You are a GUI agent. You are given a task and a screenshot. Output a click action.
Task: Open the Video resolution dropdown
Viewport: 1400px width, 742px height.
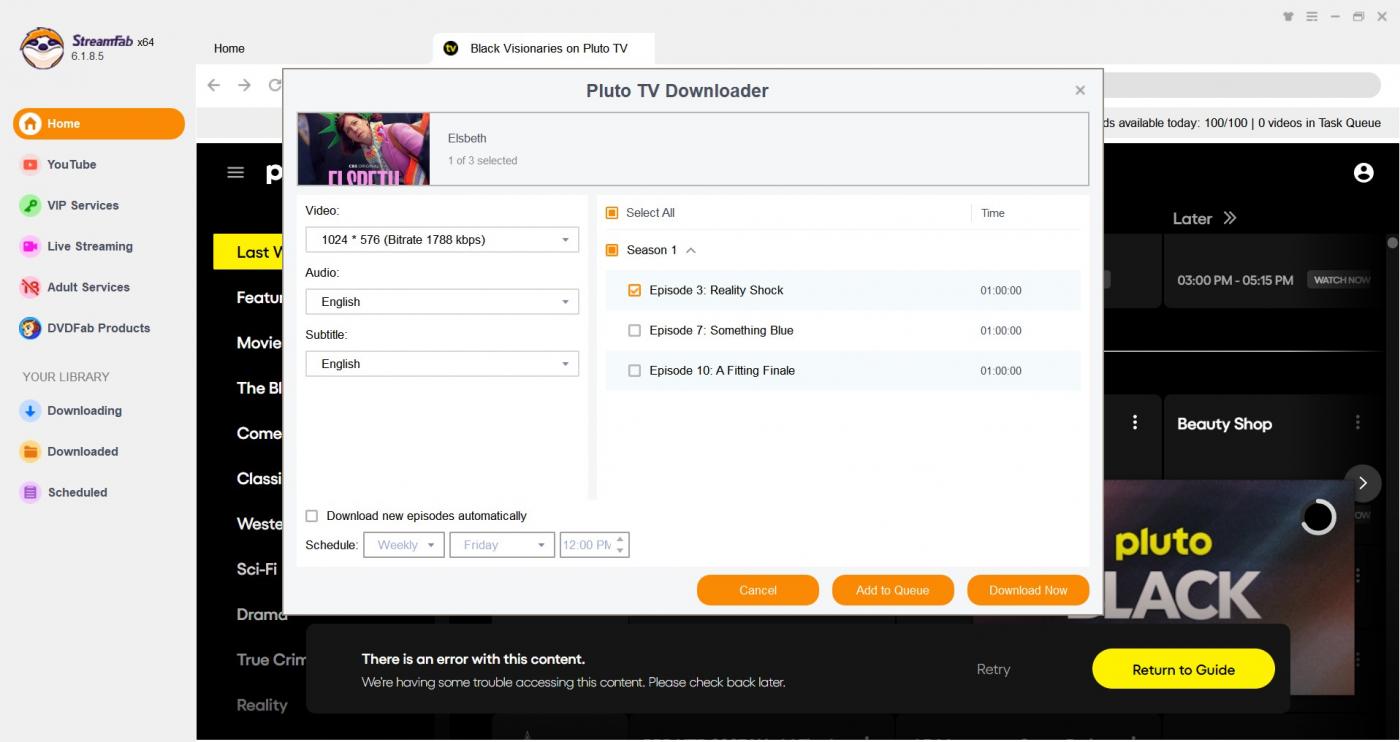(441, 240)
